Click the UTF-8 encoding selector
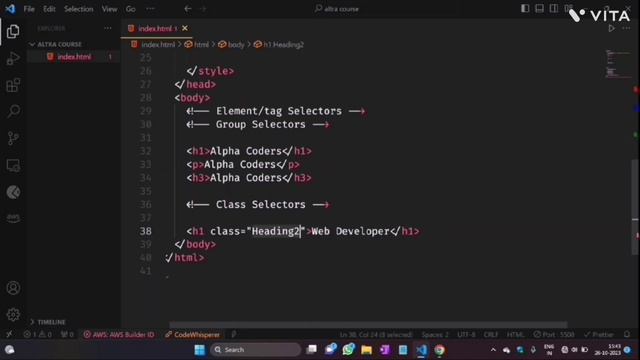This screenshot has width=640, height=360. pyautogui.click(x=466, y=334)
